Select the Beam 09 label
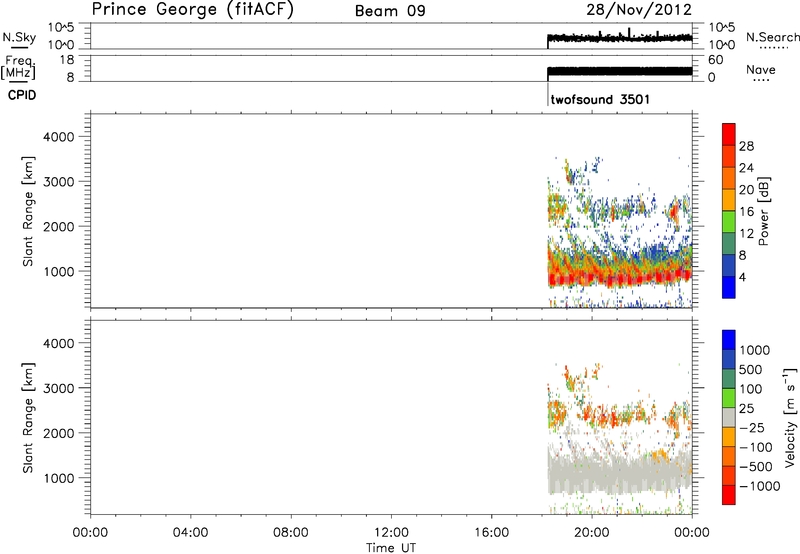Screen dimensions: 800x554 click(390, 11)
